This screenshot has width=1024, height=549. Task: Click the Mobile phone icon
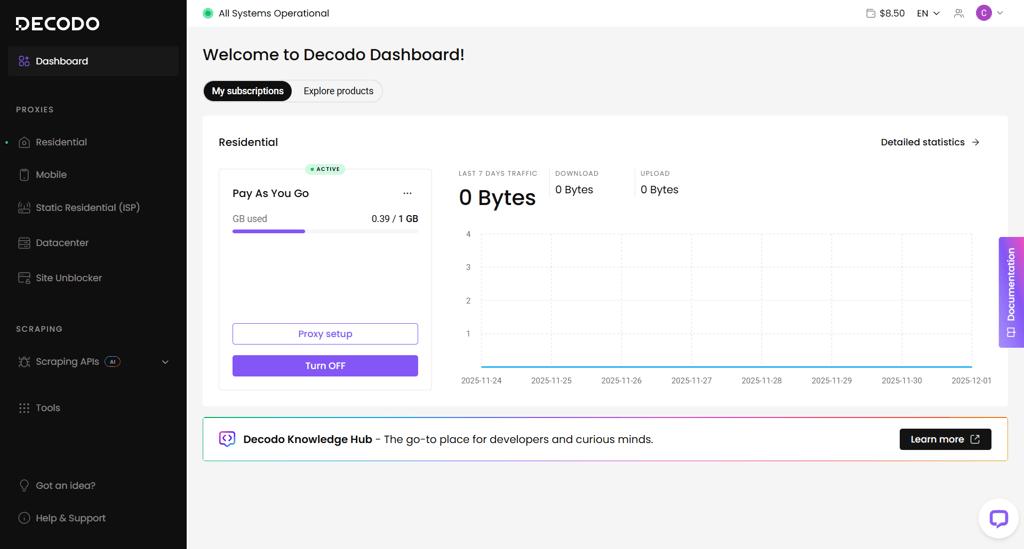(24, 175)
